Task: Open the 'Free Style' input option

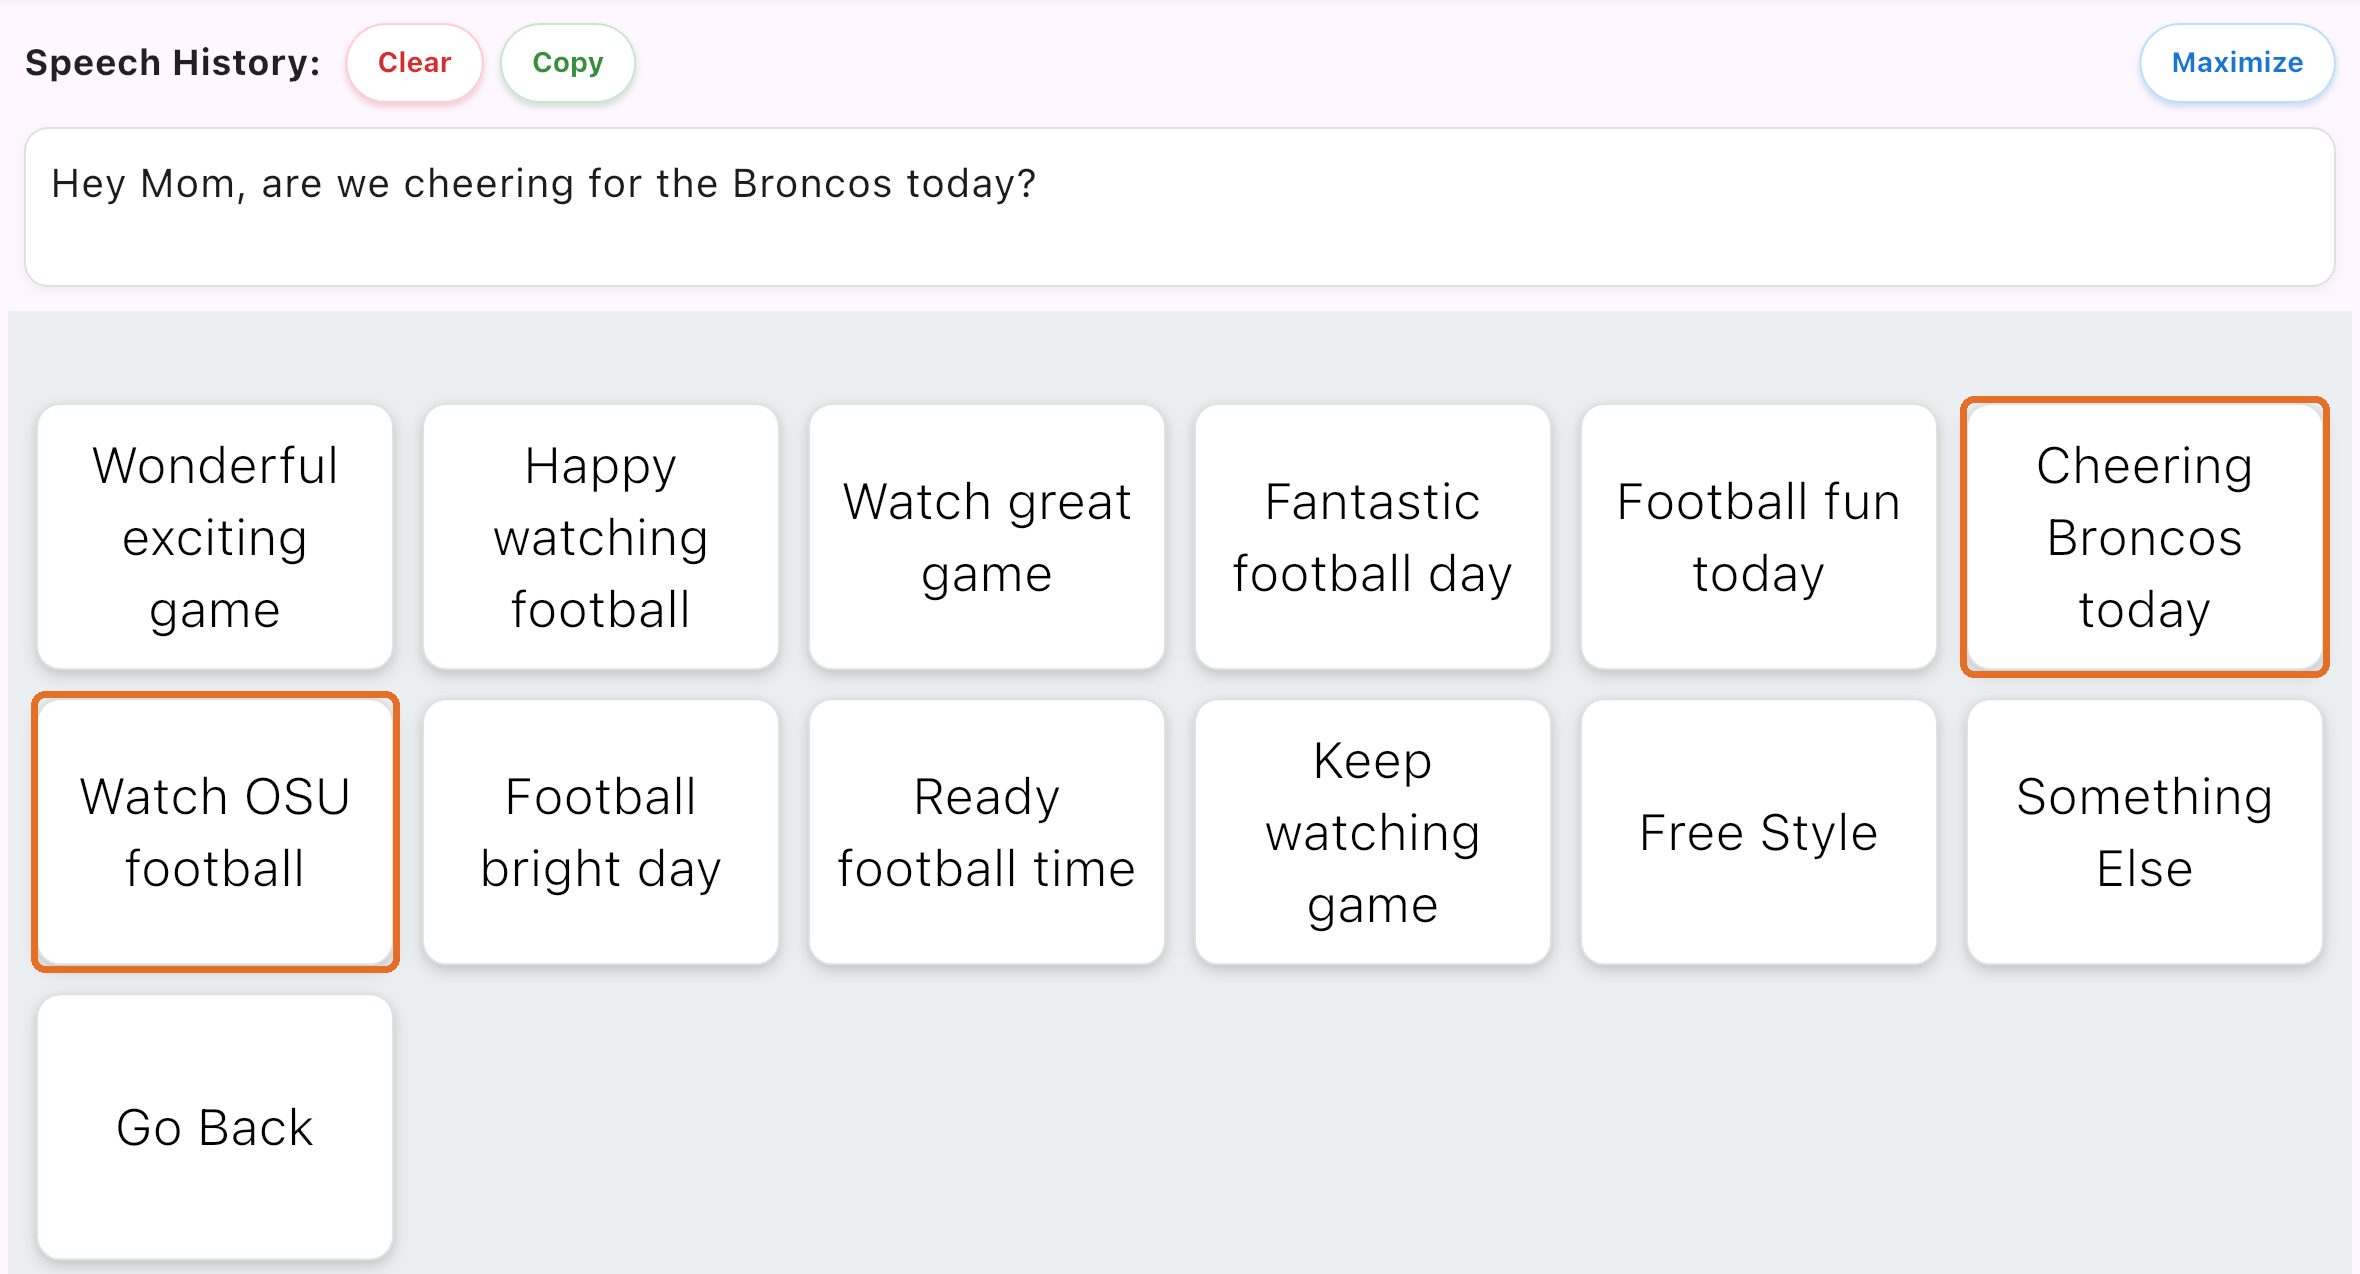Action: click(x=1759, y=832)
